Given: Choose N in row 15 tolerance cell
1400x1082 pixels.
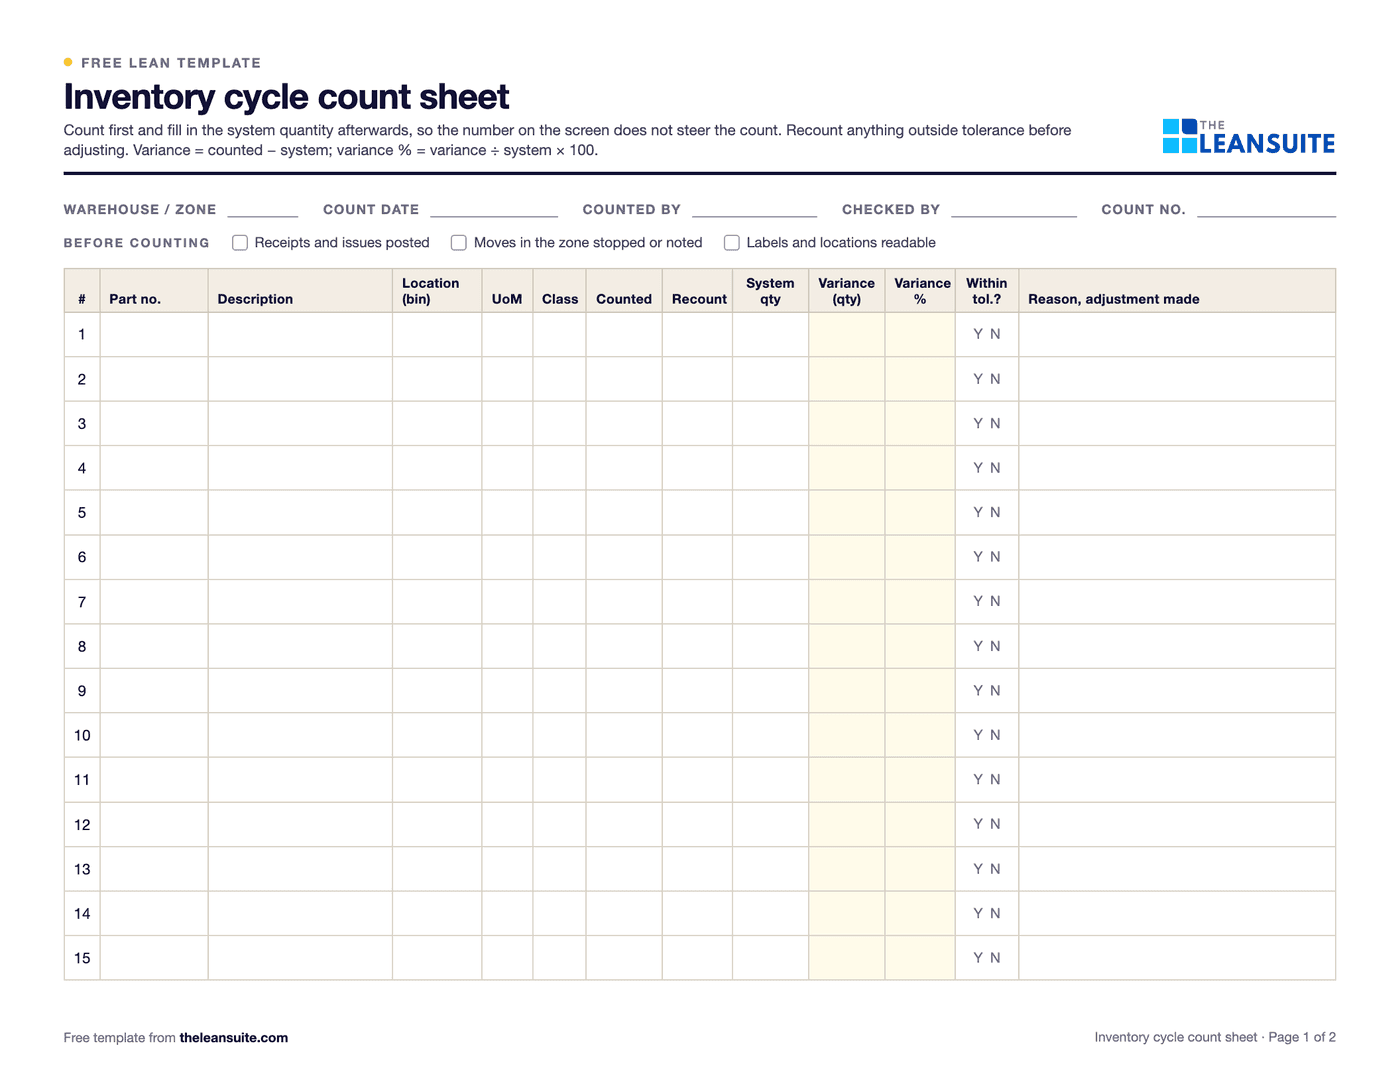Looking at the screenshot, I should [x=995, y=958].
